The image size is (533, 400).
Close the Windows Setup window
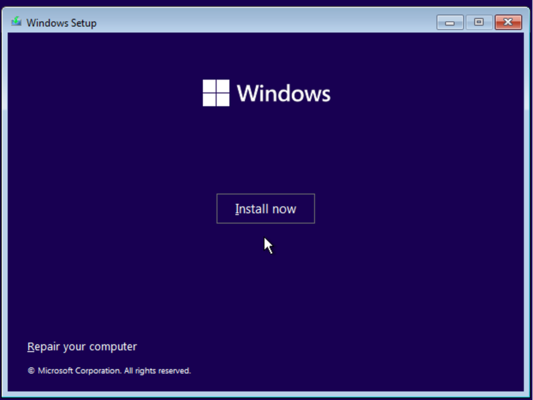click(508, 22)
